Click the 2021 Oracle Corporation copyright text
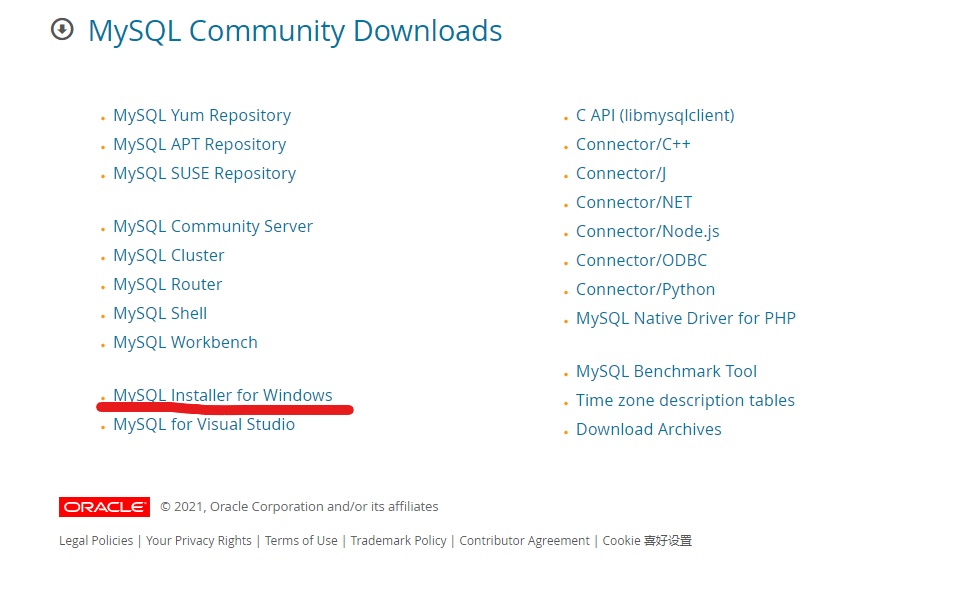This screenshot has height=600, width=975. (x=299, y=507)
